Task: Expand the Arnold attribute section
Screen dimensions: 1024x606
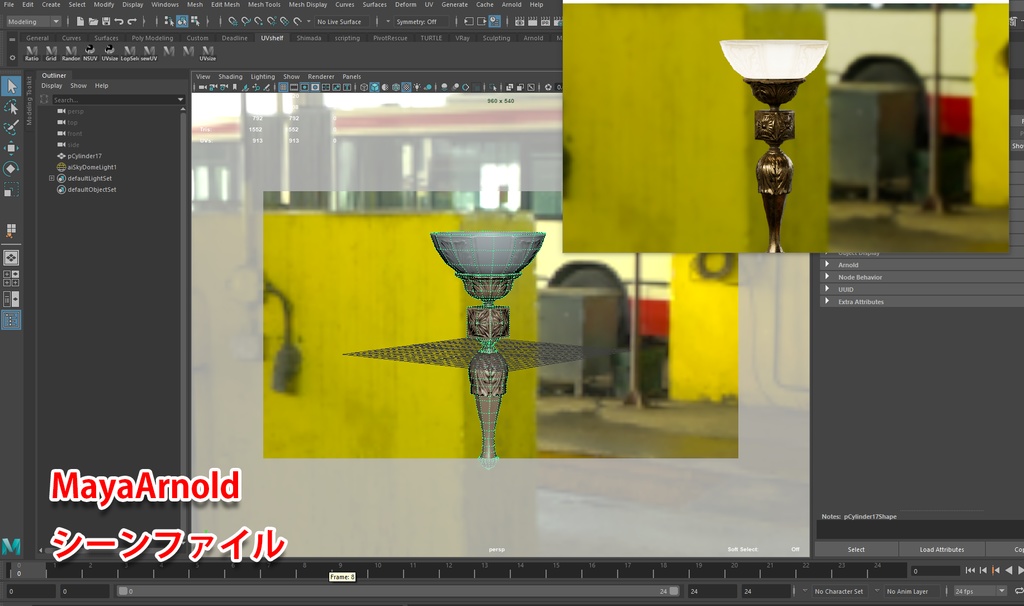Action: 827,264
